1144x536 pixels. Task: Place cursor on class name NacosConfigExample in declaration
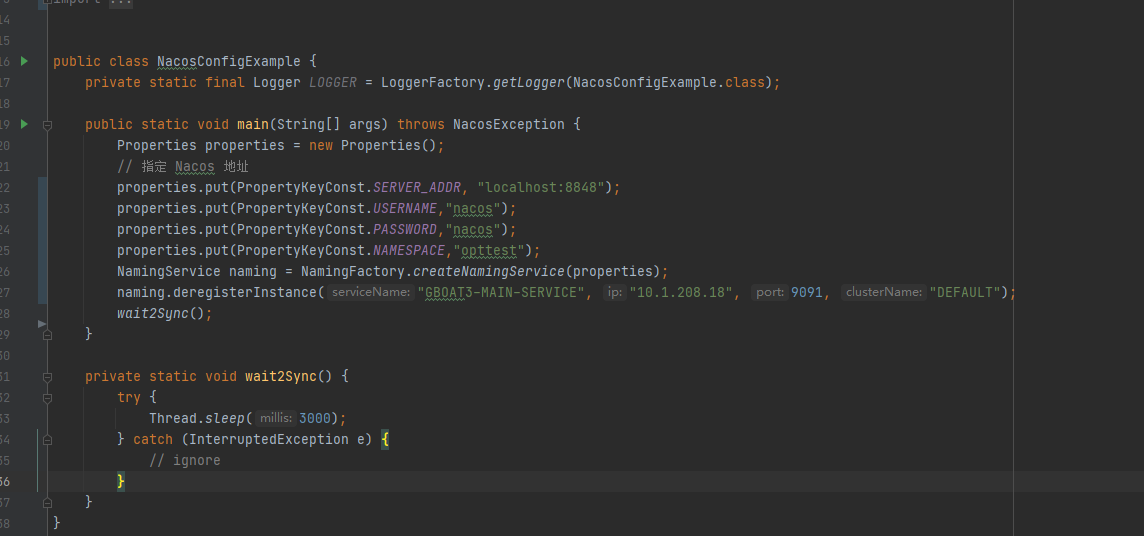click(228, 61)
